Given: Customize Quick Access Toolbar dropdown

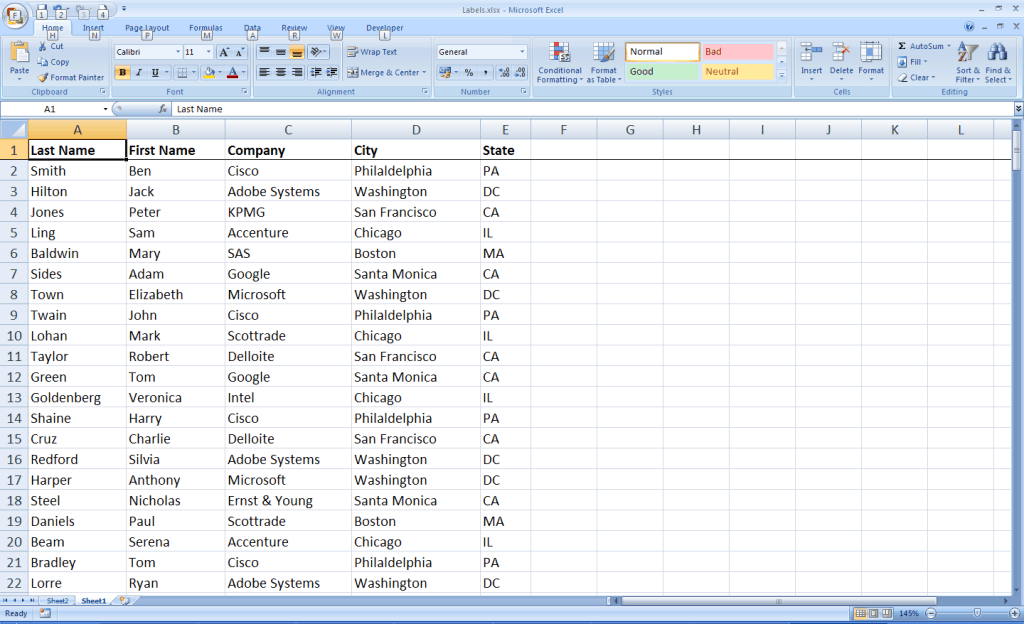Looking at the screenshot, I should 123,10.
